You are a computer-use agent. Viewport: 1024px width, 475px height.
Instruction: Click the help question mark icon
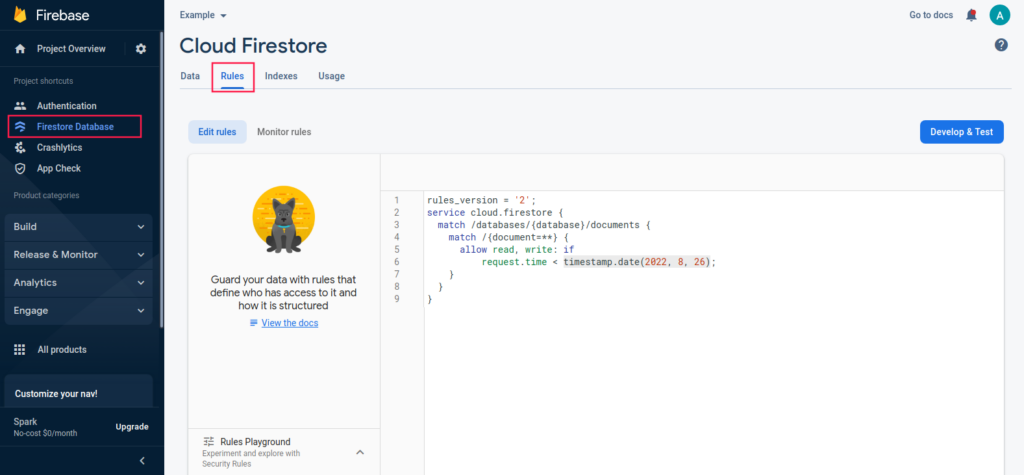(1001, 45)
